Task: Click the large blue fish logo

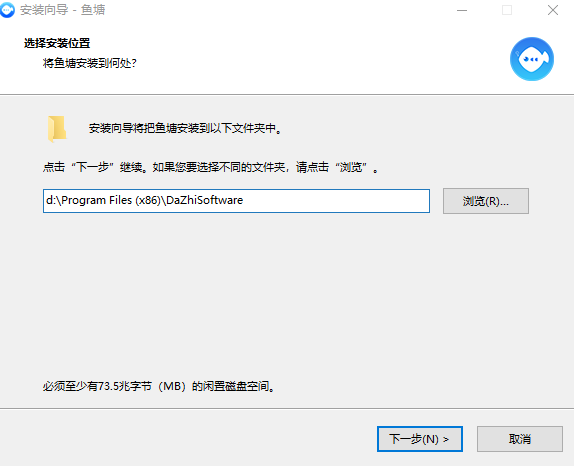Action: (532, 59)
